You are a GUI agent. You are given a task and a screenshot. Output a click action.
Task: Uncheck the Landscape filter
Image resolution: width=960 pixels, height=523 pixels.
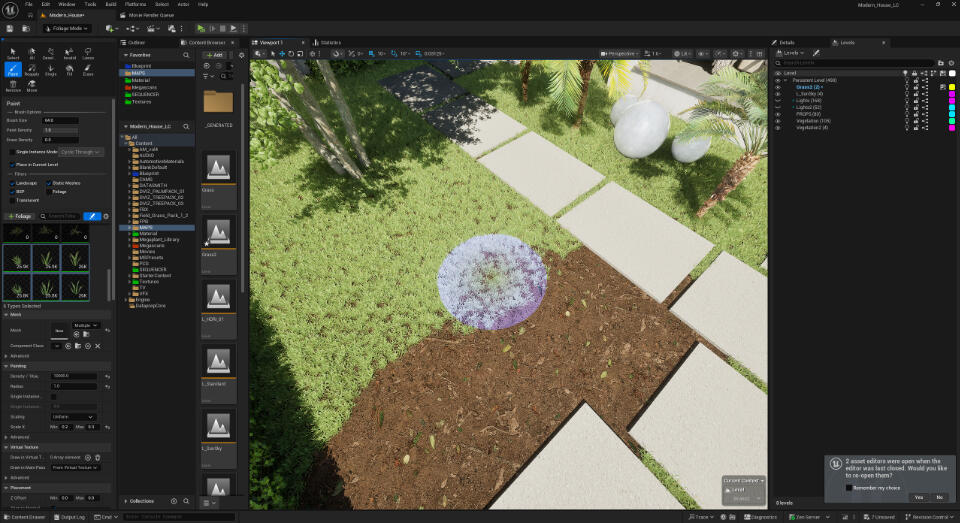point(12,183)
